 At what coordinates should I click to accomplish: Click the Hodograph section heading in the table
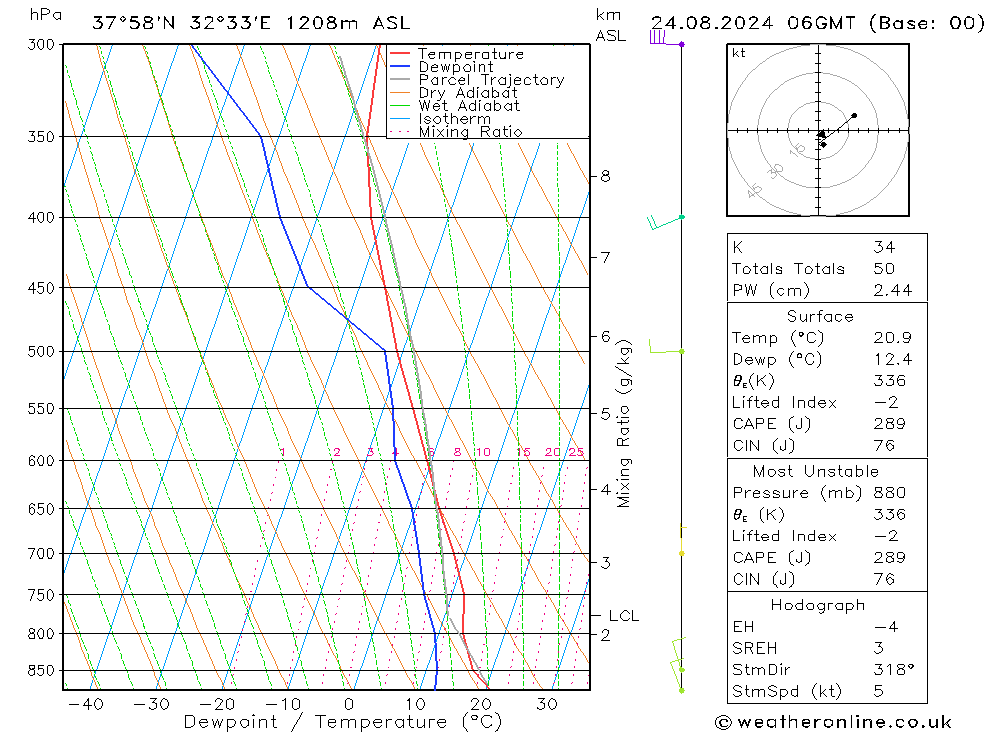click(819, 605)
